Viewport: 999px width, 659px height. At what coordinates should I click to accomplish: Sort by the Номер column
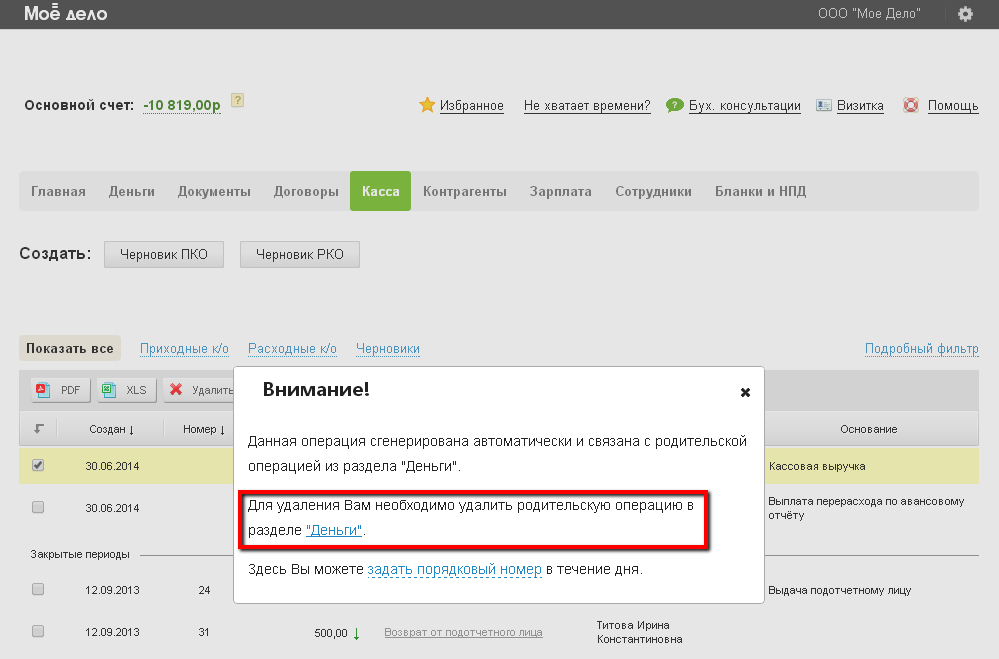point(204,430)
